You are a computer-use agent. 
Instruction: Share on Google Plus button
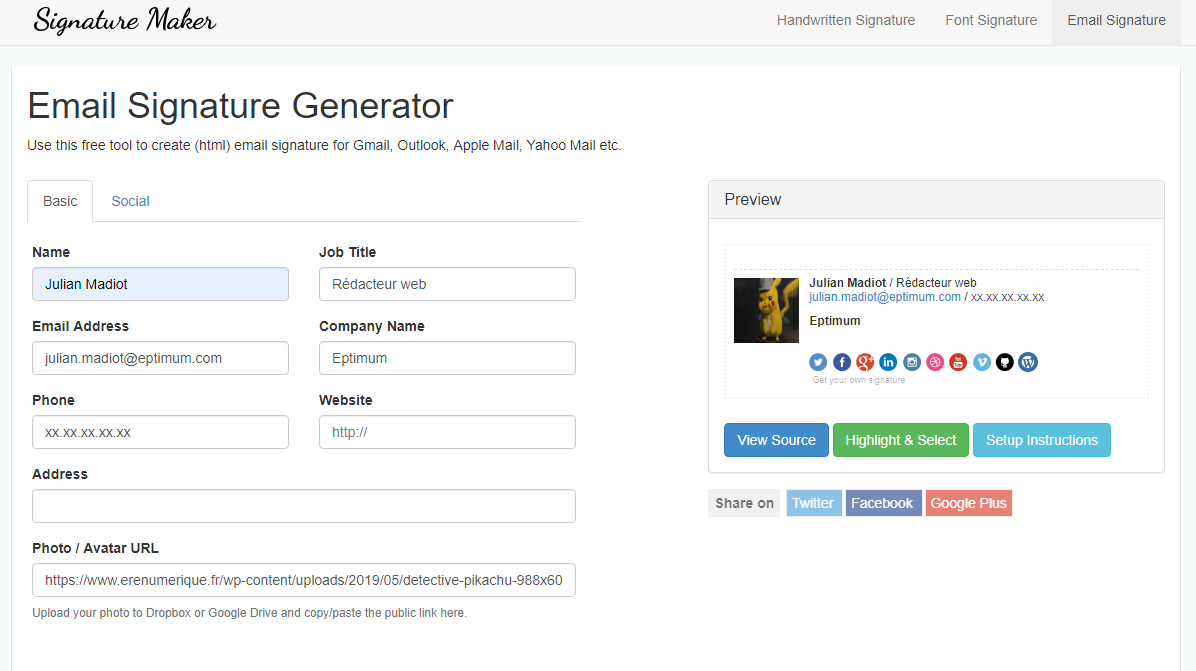pos(969,503)
